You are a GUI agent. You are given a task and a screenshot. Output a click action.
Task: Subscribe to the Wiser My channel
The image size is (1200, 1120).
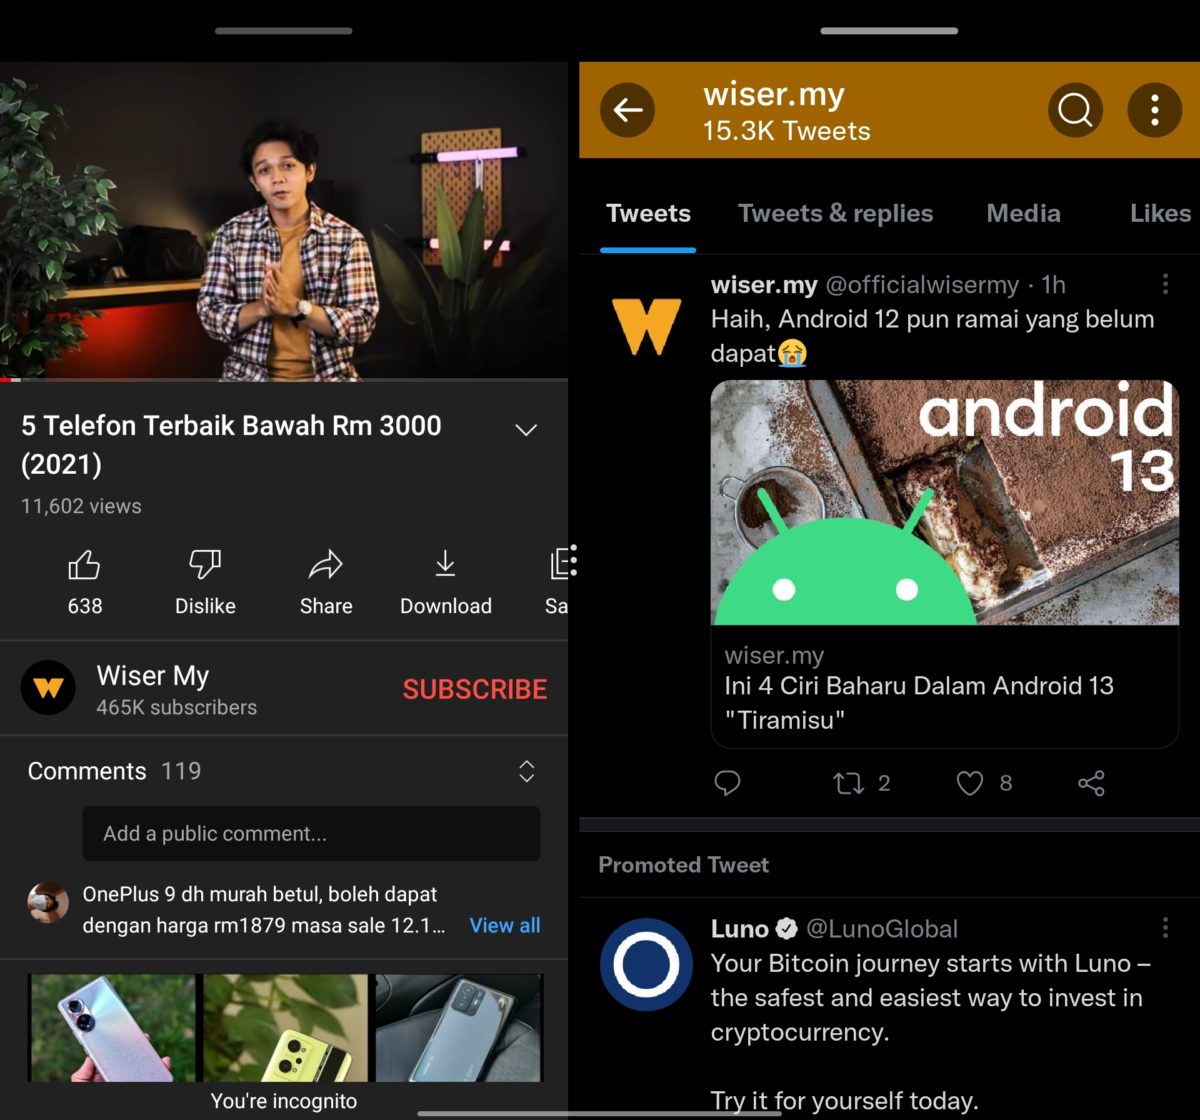(x=474, y=689)
